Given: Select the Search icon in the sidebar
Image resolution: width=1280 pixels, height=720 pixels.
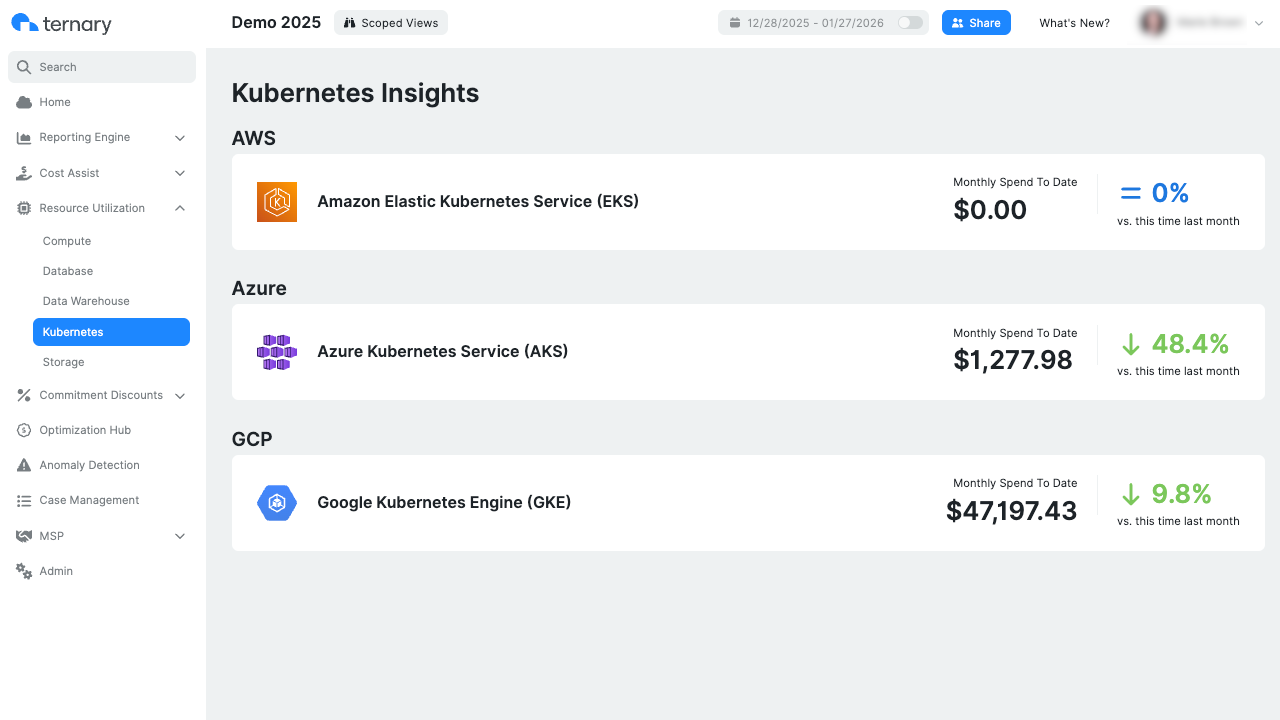Looking at the screenshot, I should [x=24, y=66].
